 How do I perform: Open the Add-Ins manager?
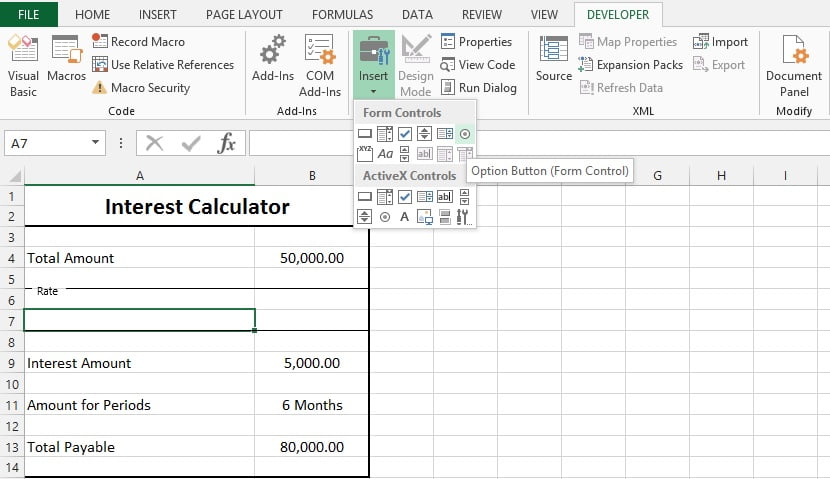(x=273, y=58)
